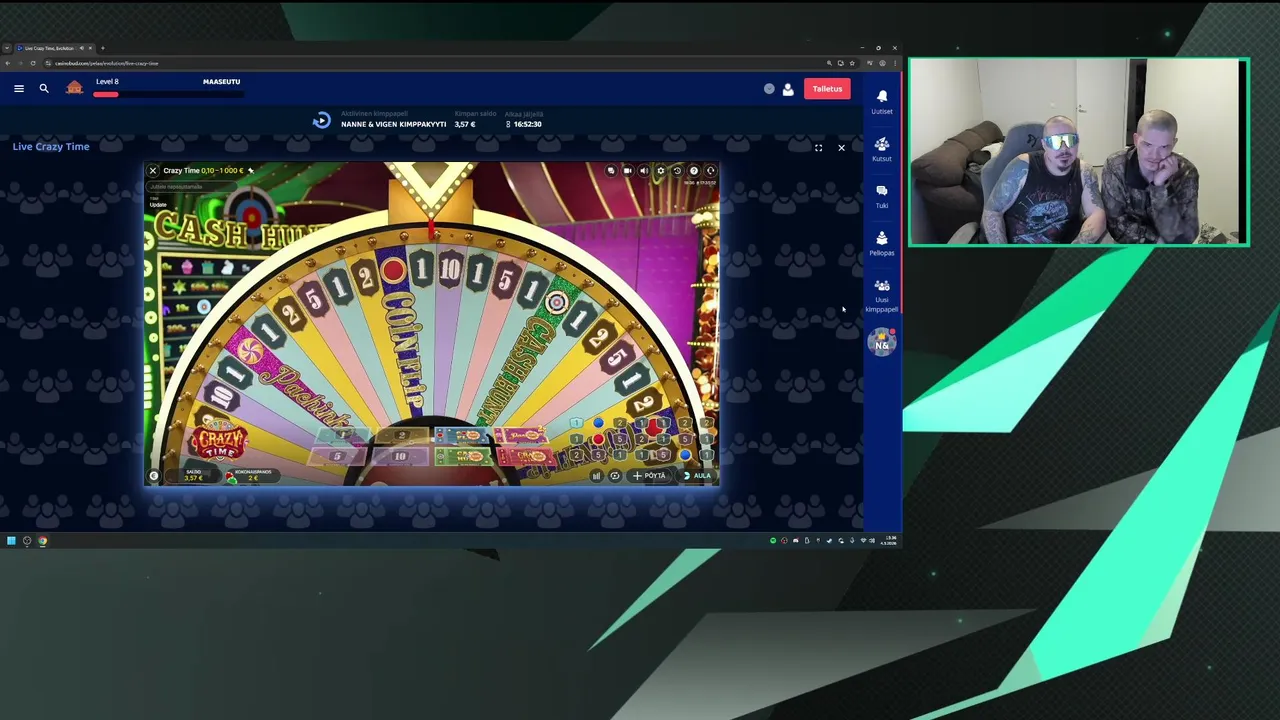Click the red Talletus deposit button
The width and height of the screenshot is (1280, 720).
(x=827, y=89)
